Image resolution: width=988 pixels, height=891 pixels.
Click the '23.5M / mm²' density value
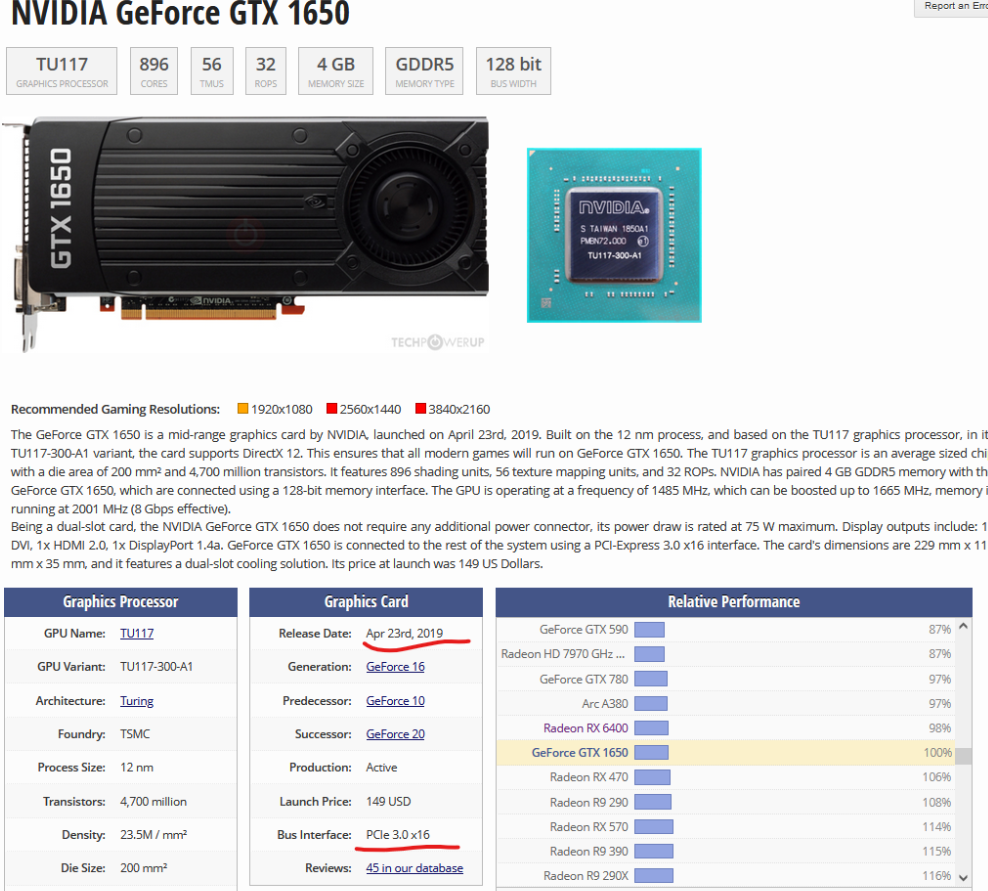coord(153,834)
